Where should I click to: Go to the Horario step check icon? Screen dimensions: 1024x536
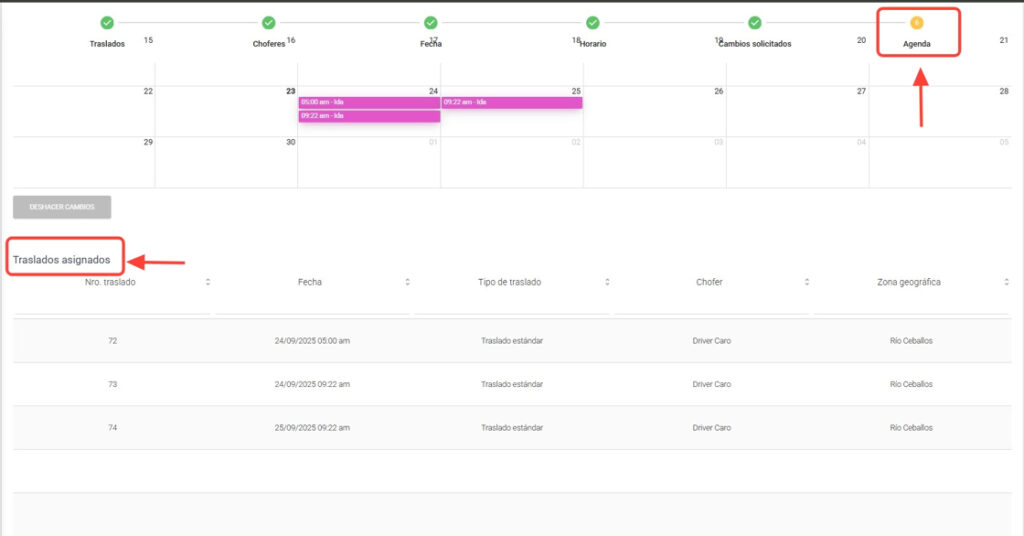593,23
